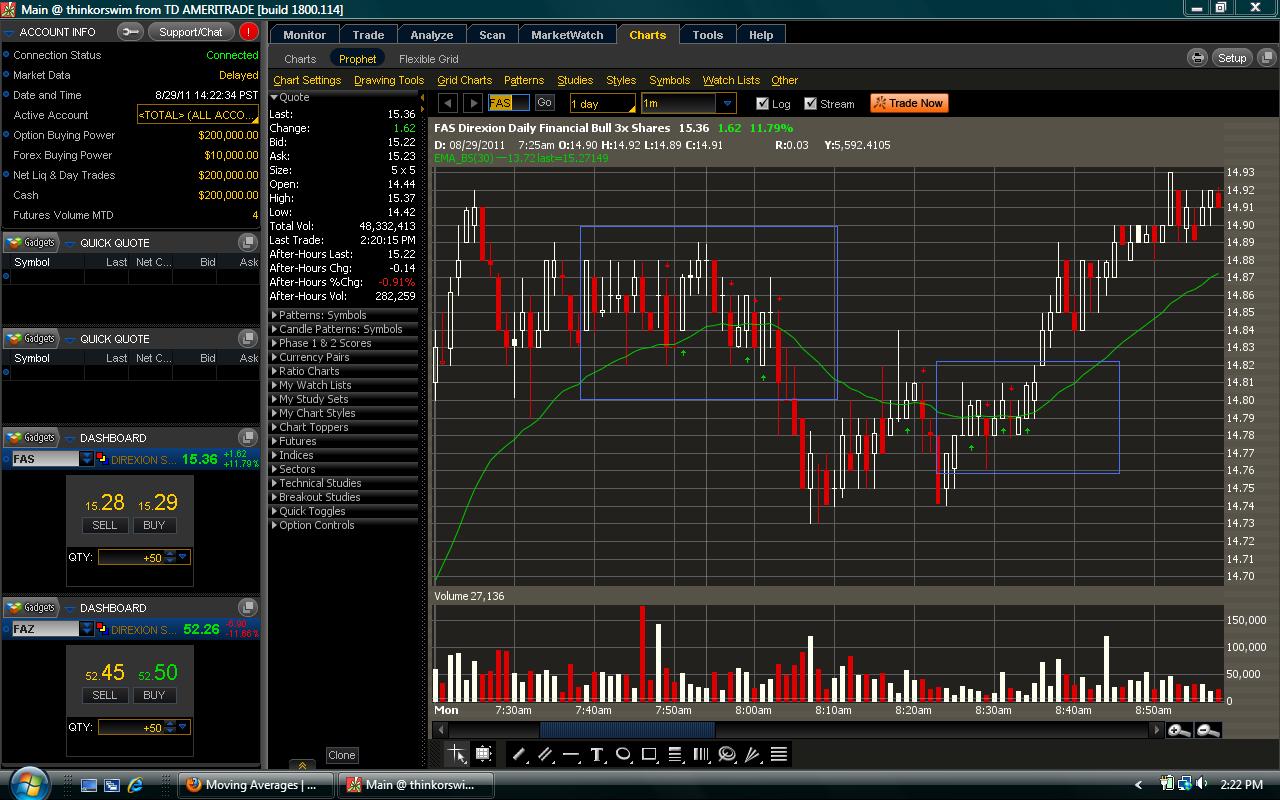Choose the Fibonacci retracements tool
This screenshot has height=800, width=1280.
(x=675, y=754)
